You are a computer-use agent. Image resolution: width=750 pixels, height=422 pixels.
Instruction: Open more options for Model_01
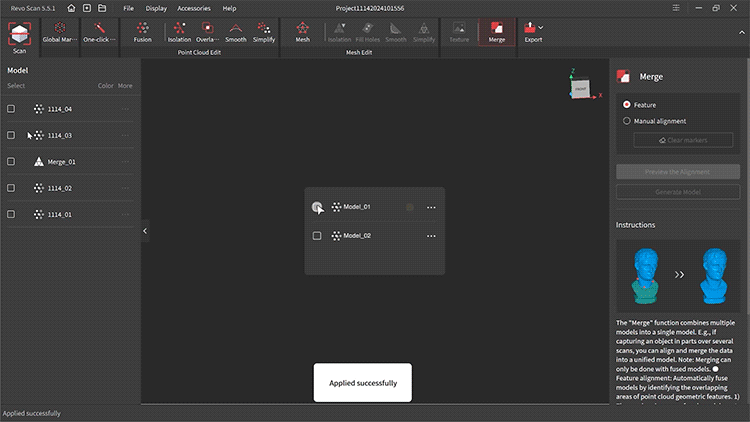(431, 207)
